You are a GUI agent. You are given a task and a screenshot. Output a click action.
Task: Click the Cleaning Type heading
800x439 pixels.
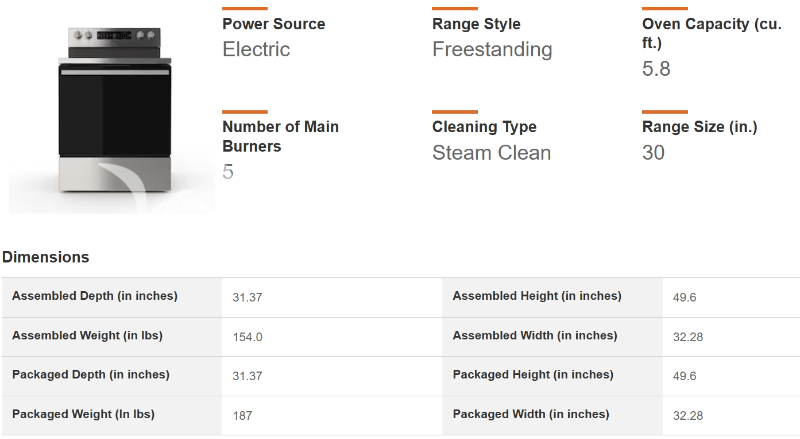[484, 127]
